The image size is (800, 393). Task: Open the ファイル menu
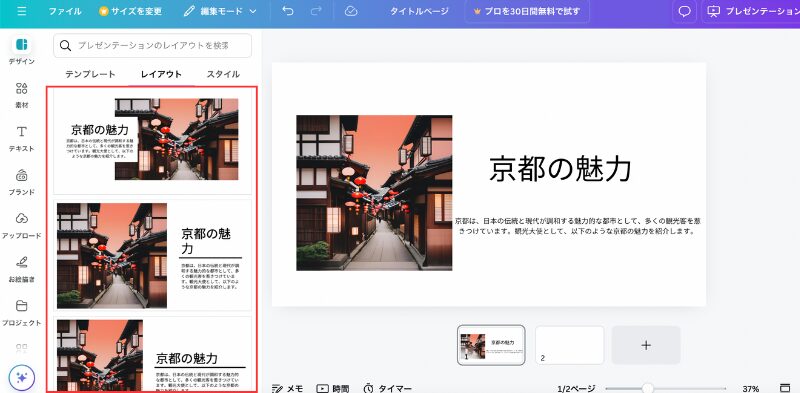pyautogui.click(x=65, y=11)
